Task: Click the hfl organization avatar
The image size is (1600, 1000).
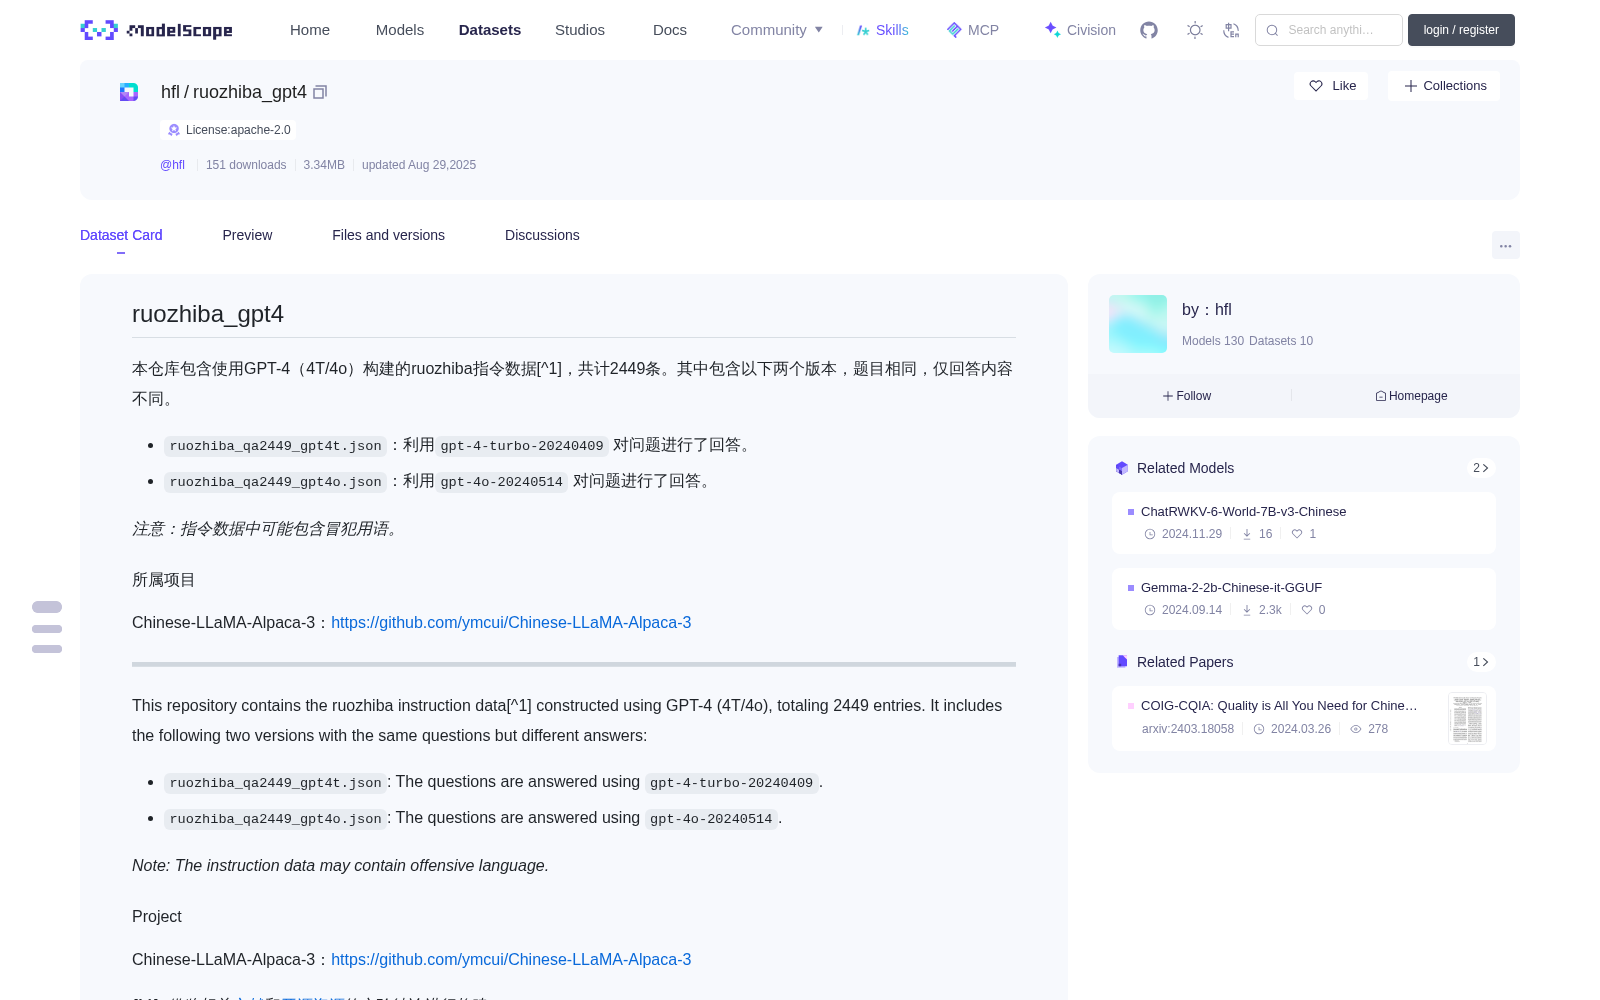Action: coord(1138,324)
